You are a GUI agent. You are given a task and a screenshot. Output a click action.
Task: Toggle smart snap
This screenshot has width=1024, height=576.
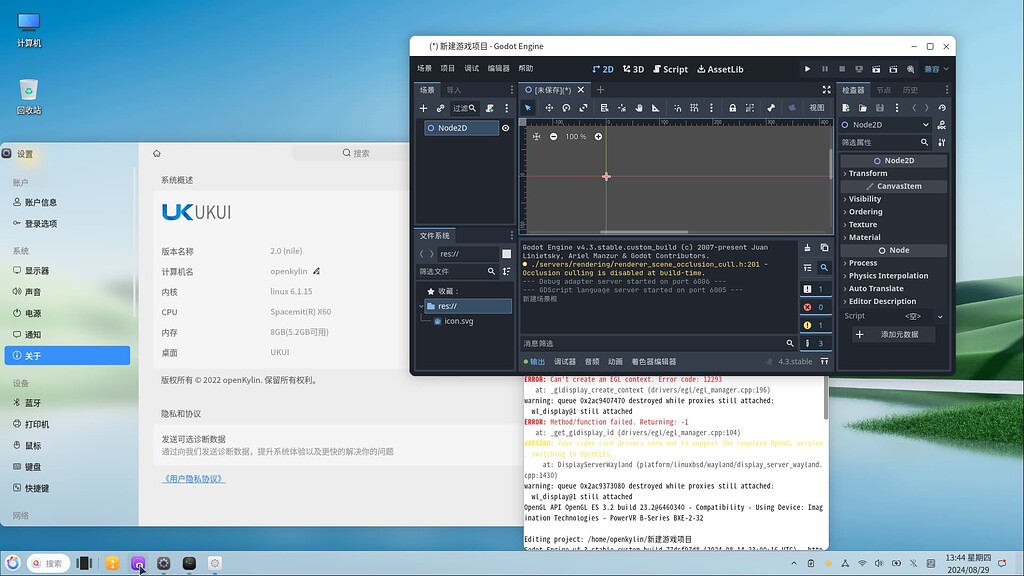click(x=677, y=108)
